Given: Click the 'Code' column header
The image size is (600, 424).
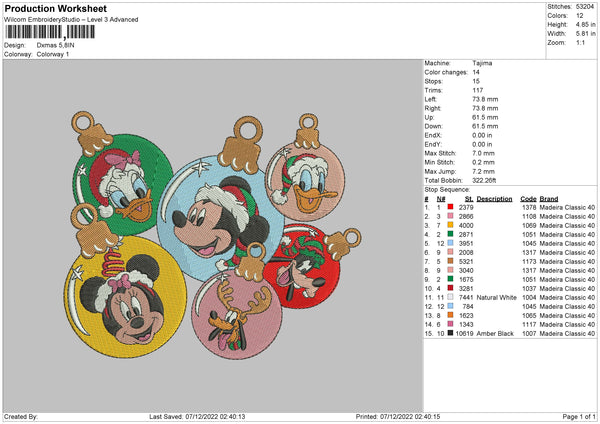Looking at the screenshot, I should click(528, 199).
